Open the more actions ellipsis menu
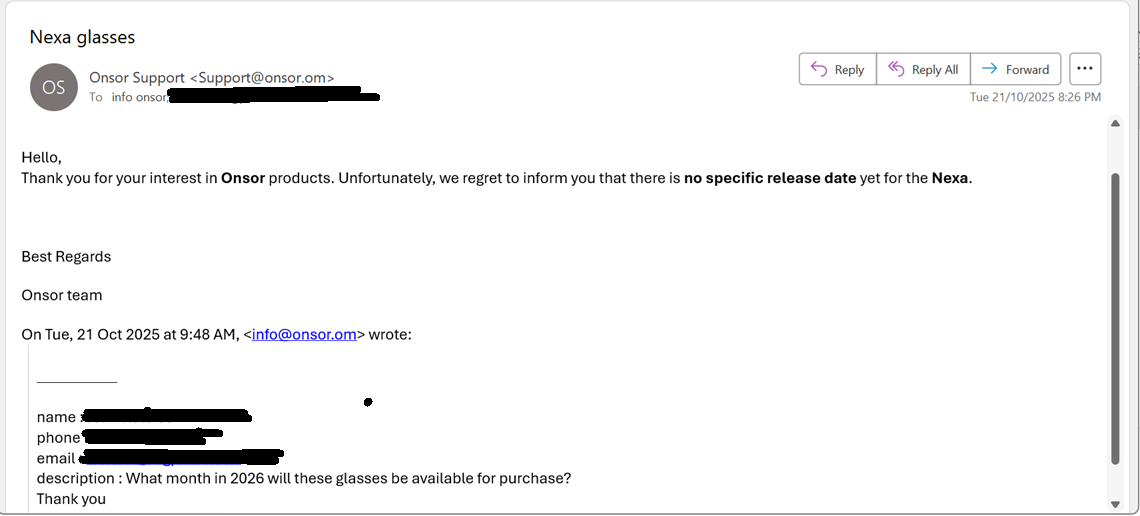Viewport: 1140px width, 516px height. pyautogui.click(x=1085, y=69)
